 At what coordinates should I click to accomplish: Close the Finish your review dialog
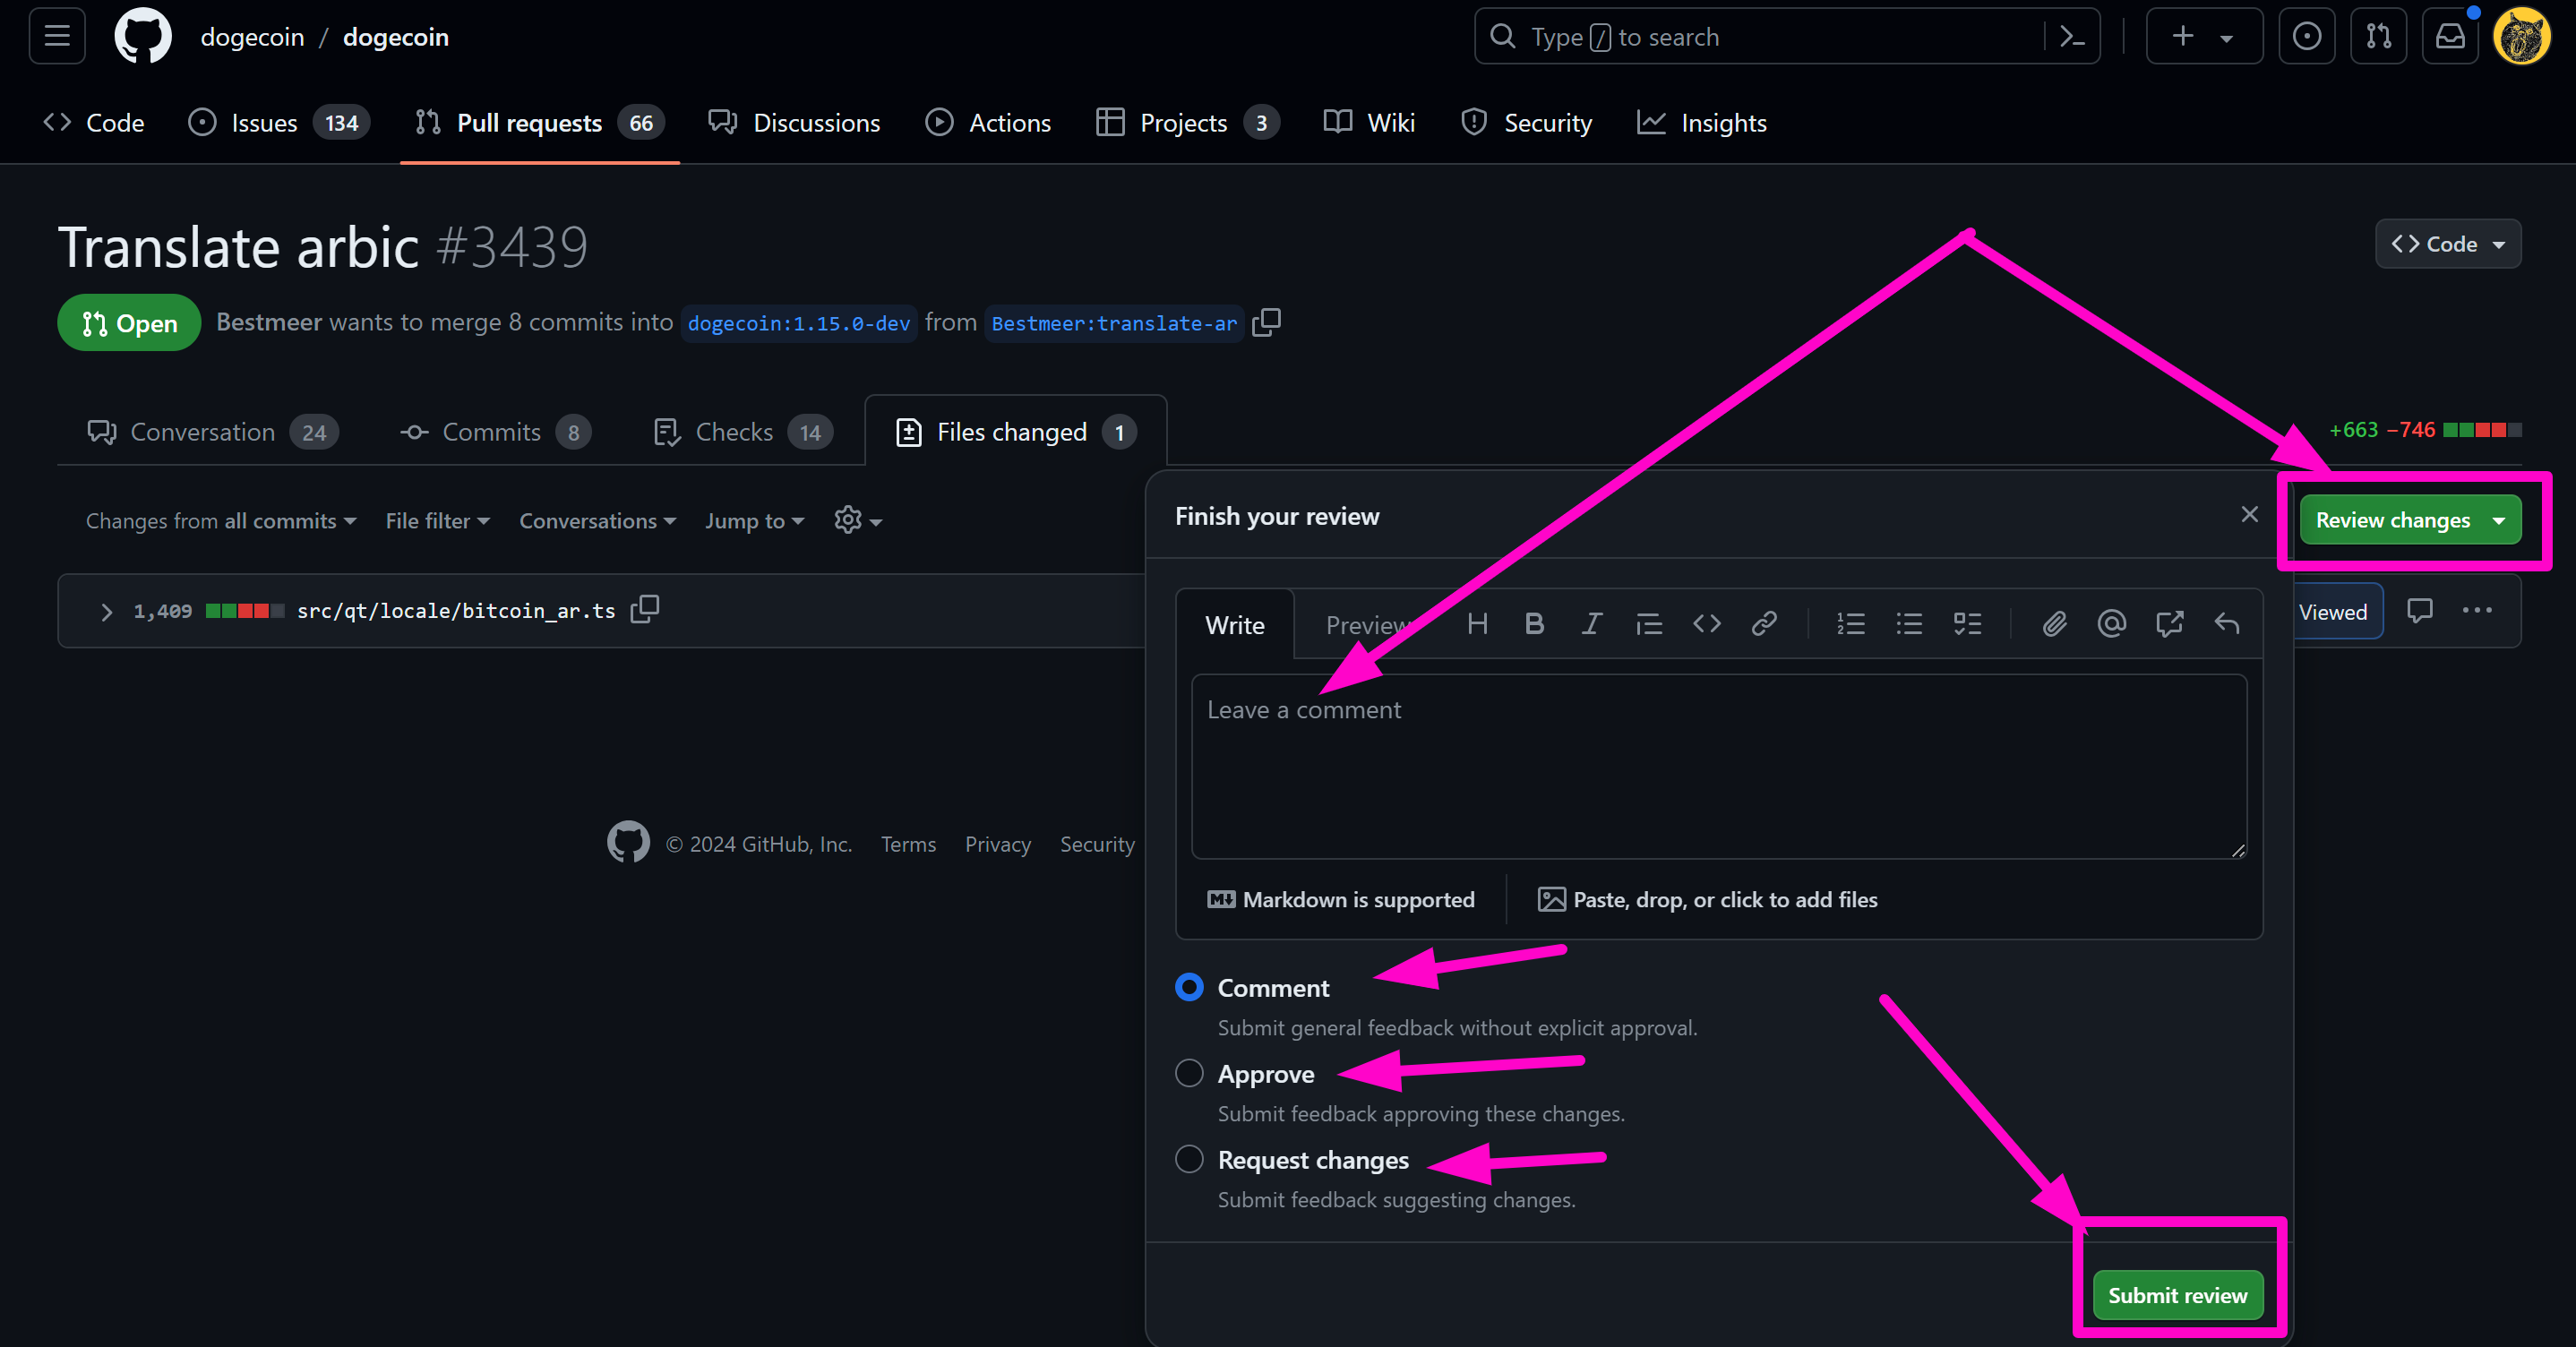2249,515
